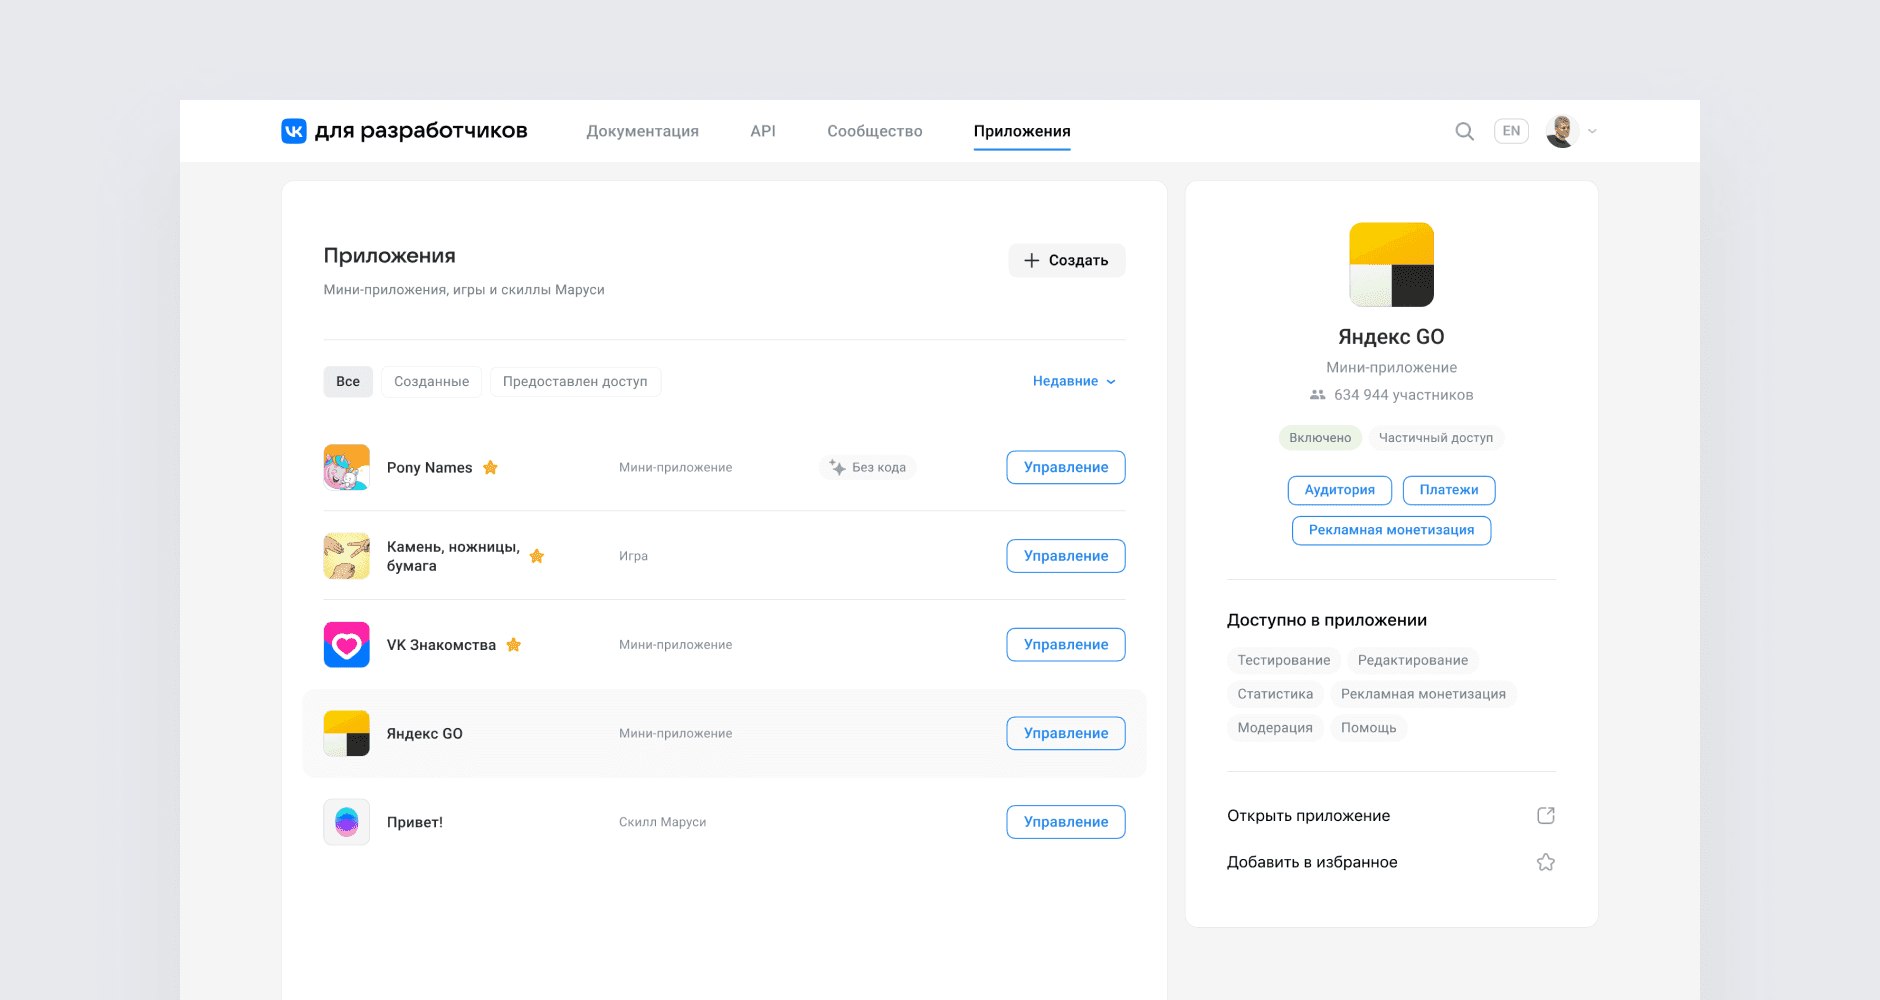The width and height of the screenshot is (1880, 1000).
Task: Click the open-in-new-window icon
Action: pyautogui.click(x=1546, y=816)
